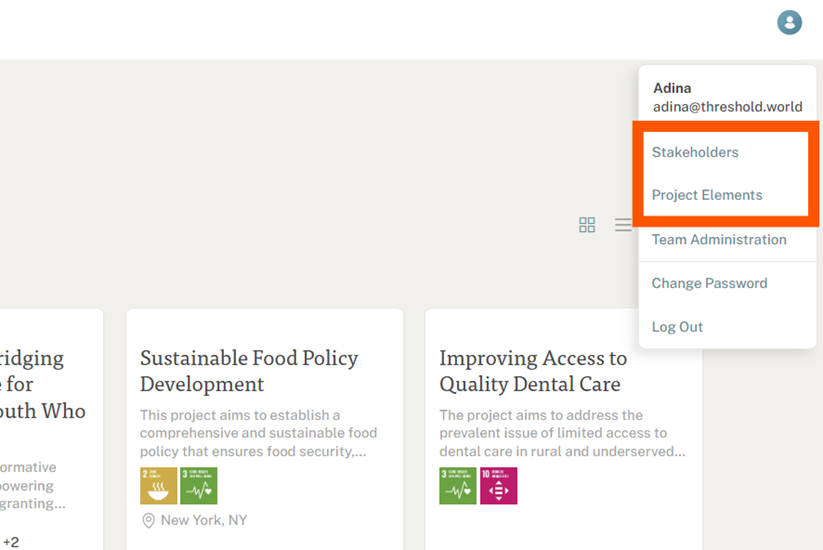Click the Dental Care project description text
823x550 pixels.
point(562,433)
